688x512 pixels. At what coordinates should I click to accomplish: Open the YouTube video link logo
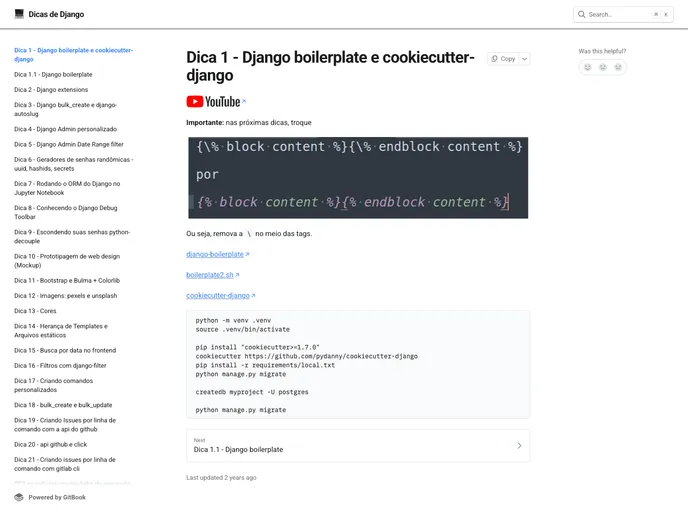[213, 102]
